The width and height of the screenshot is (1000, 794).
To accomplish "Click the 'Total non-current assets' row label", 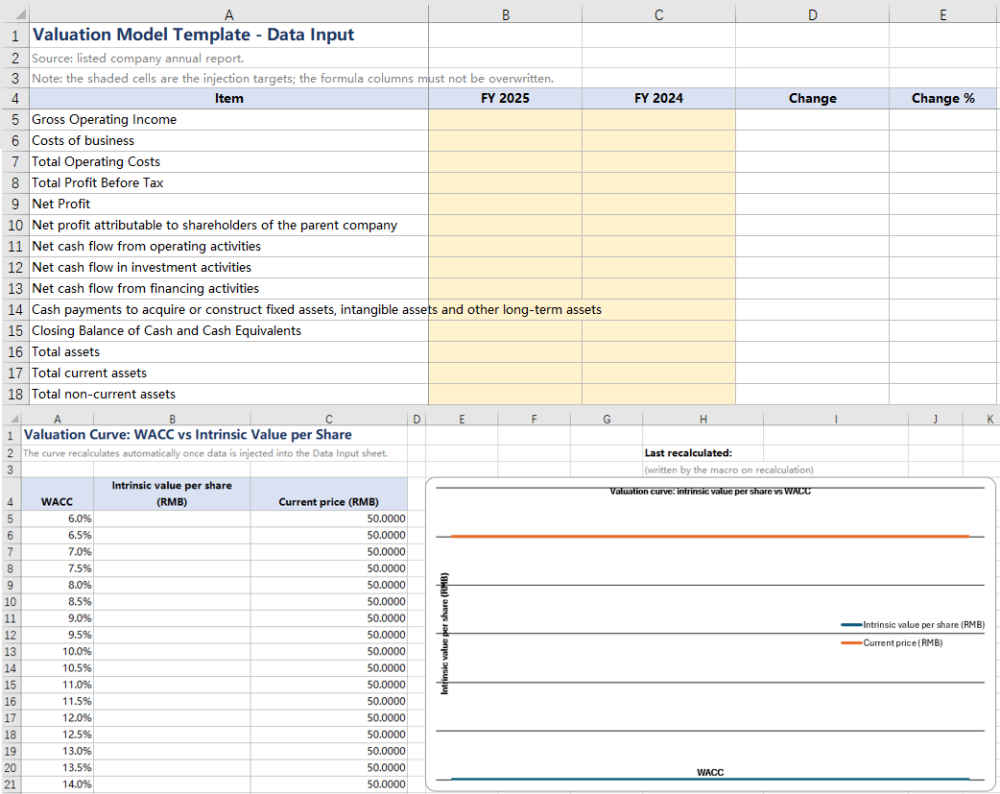I will (228, 394).
